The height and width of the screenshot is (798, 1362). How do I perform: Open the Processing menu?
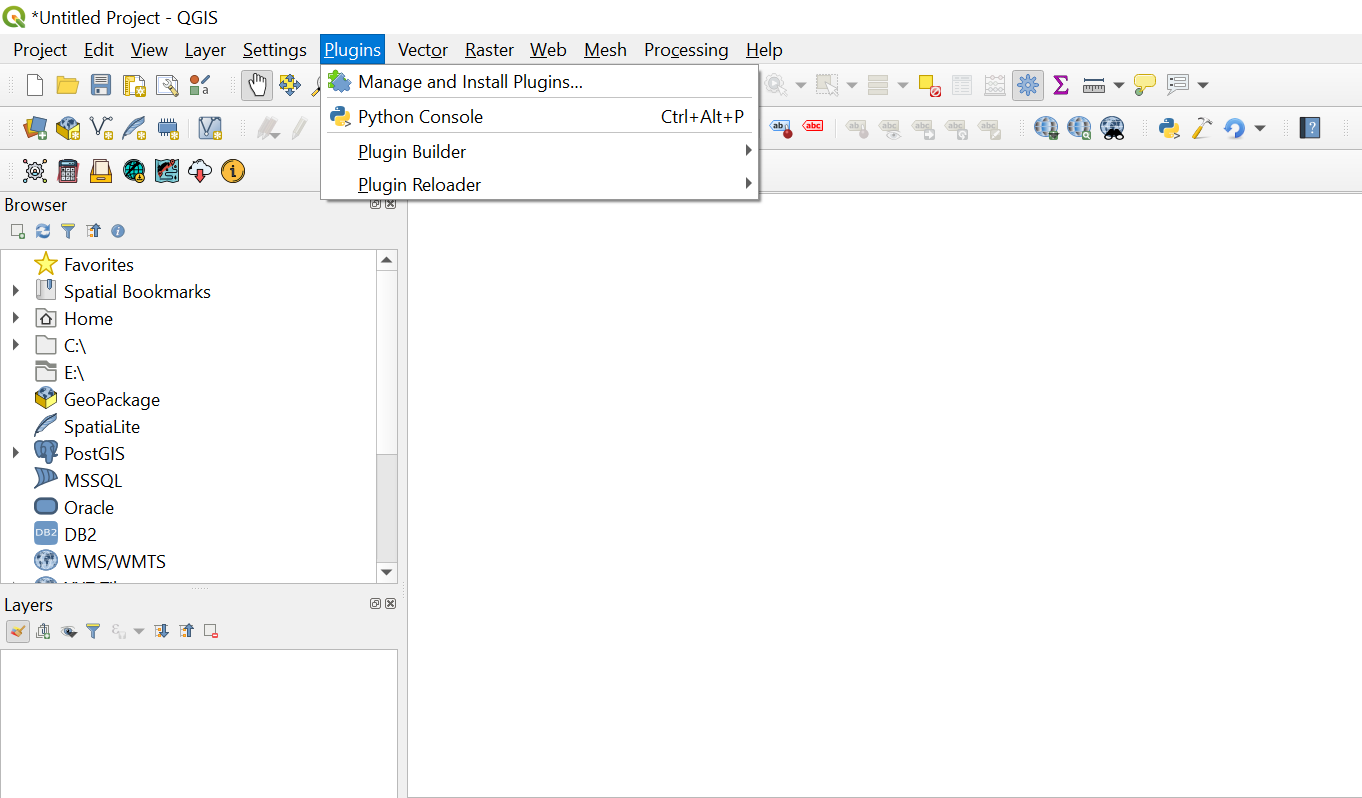coord(686,50)
